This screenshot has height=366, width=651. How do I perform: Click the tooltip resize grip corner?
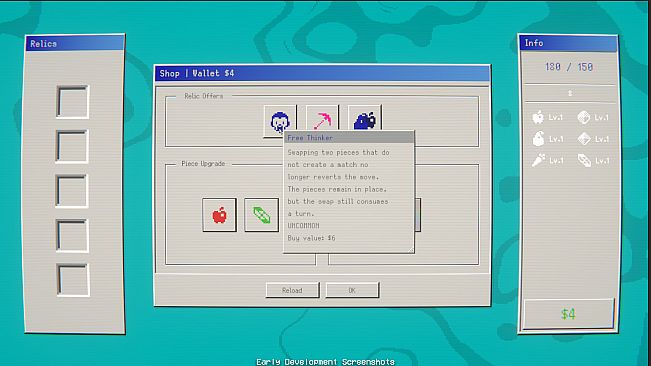(x=411, y=249)
